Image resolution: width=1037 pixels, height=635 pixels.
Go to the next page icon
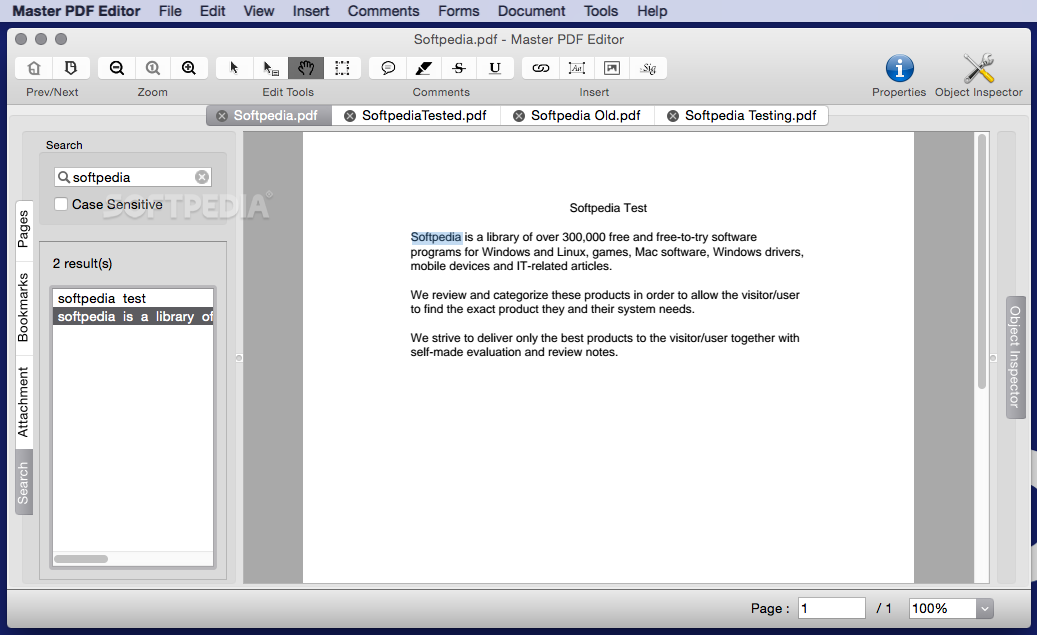pyautogui.click(x=70, y=68)
